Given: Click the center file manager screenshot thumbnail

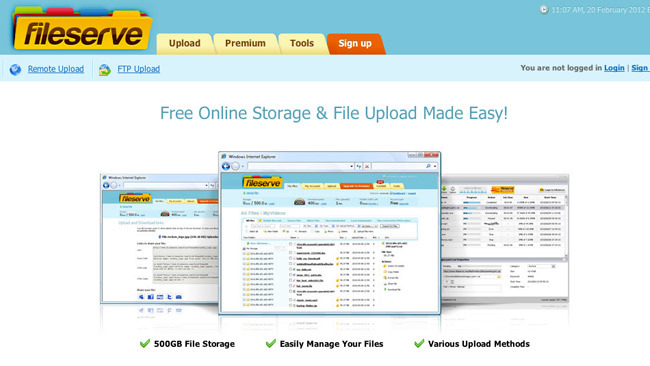Looking at the screenshot, I should pyautogui.click(x=330, y=233).
